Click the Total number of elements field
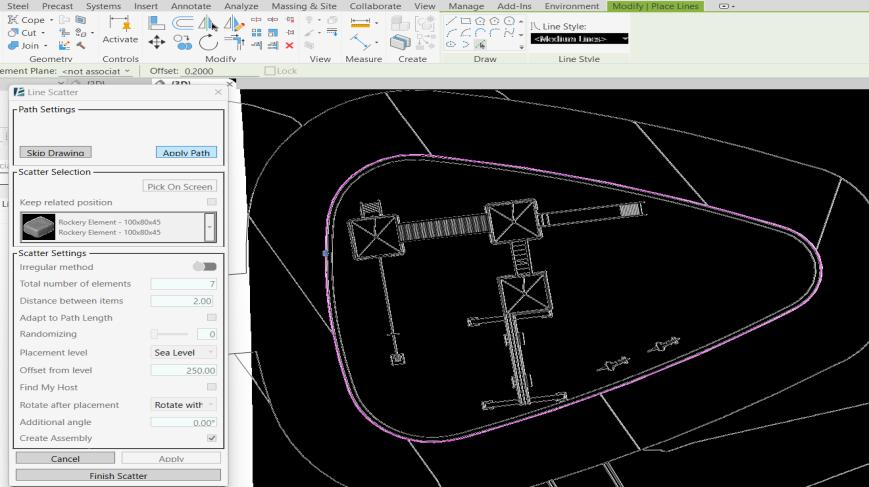 (183, 284)
